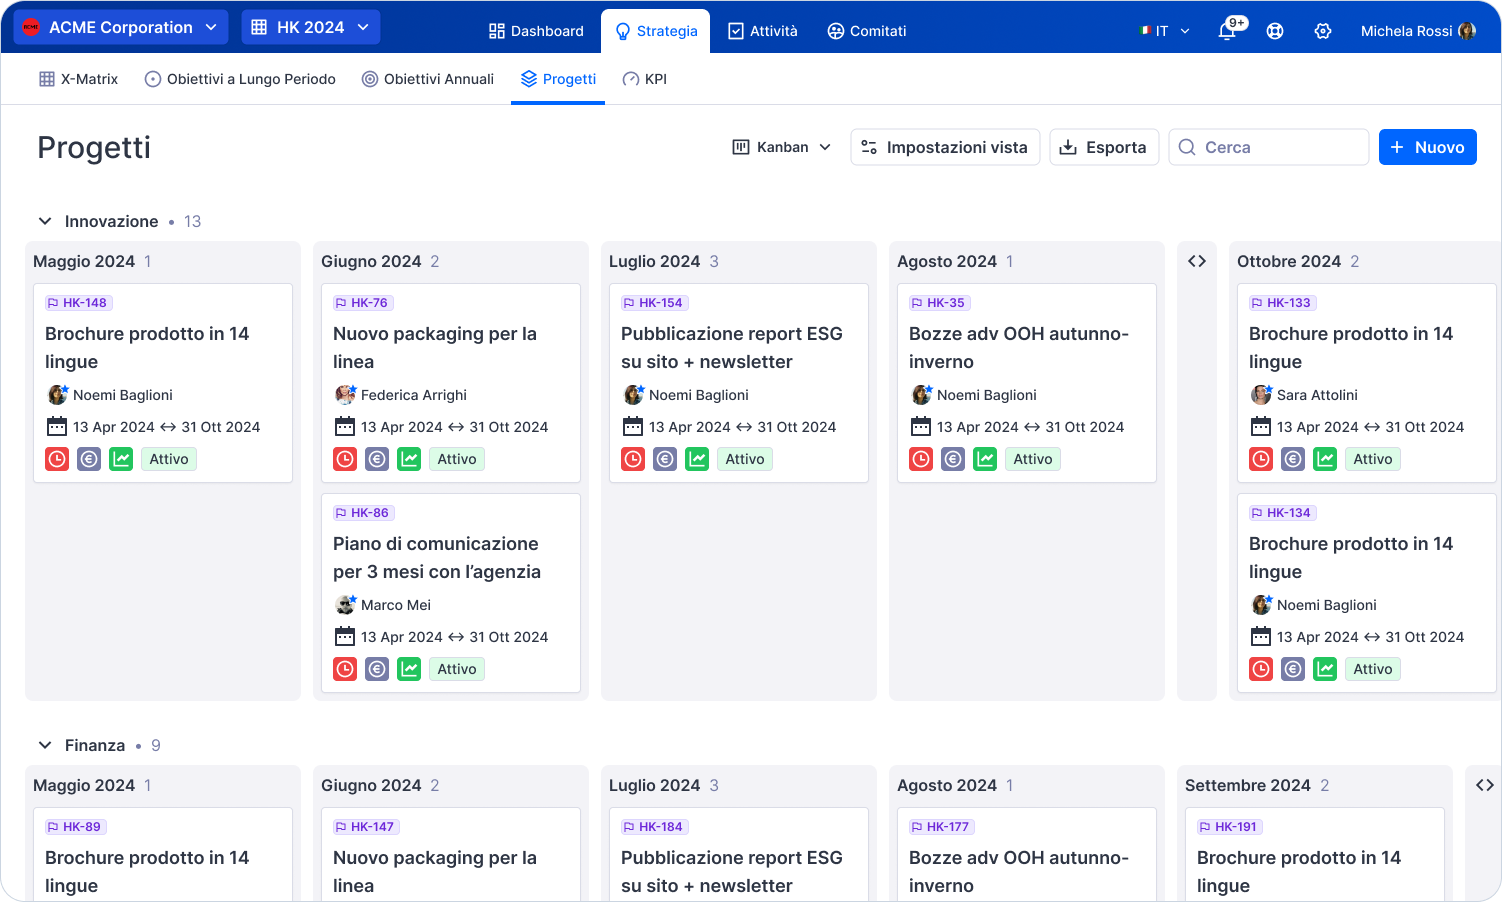Click Noemi Baglioni avatar on HK-154
Screen dimensions: 1502x902
[634, 395]
